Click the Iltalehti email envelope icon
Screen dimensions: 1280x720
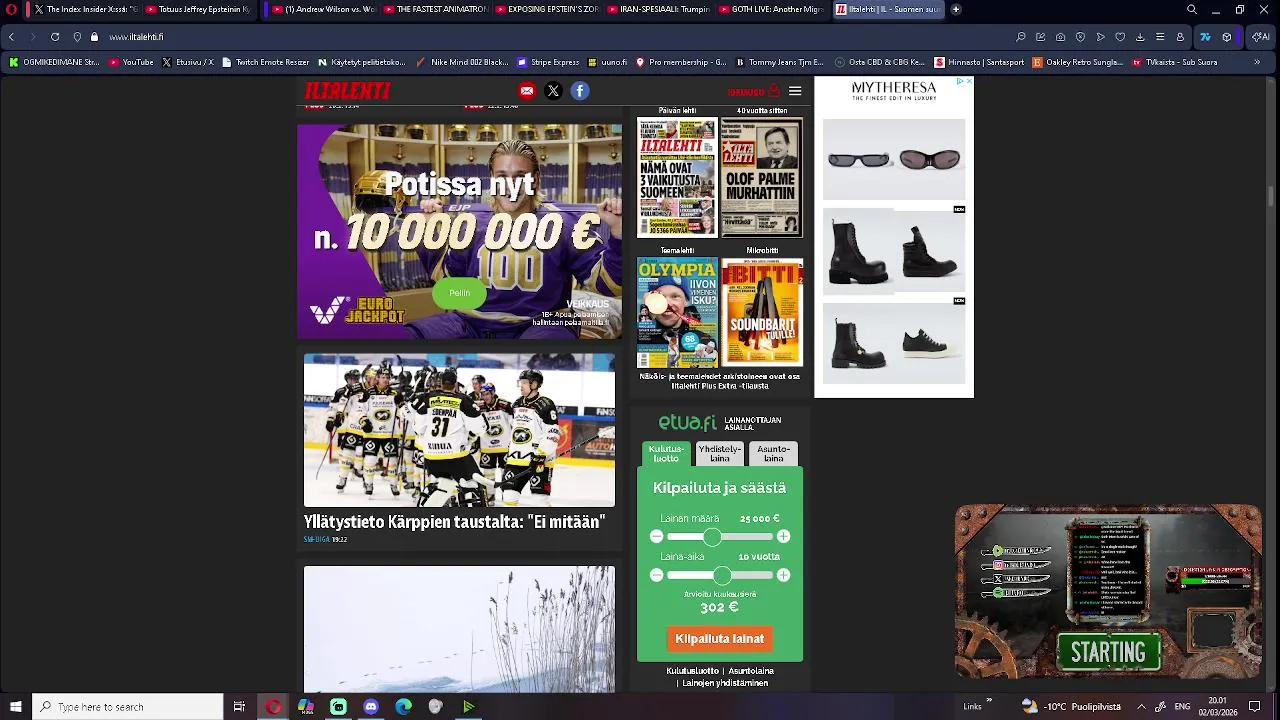click(x=527, y=91)
